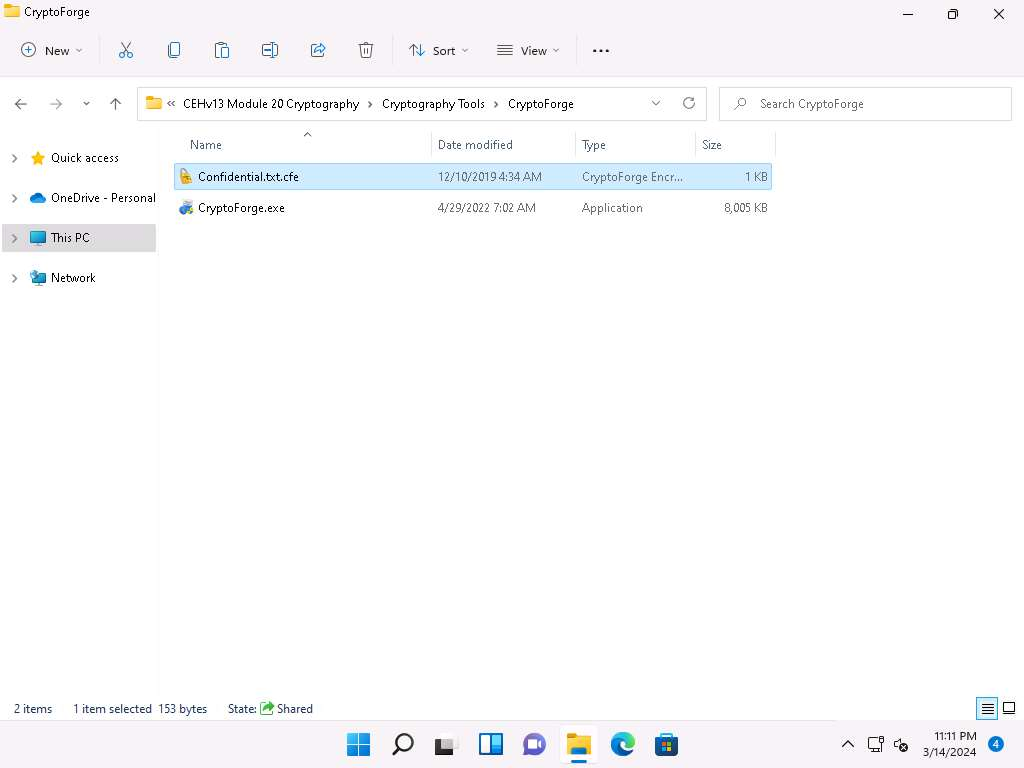This screenshot has width=1024, height=768.
Task: Expand the Quick access tree node
Action: [14, 158]
